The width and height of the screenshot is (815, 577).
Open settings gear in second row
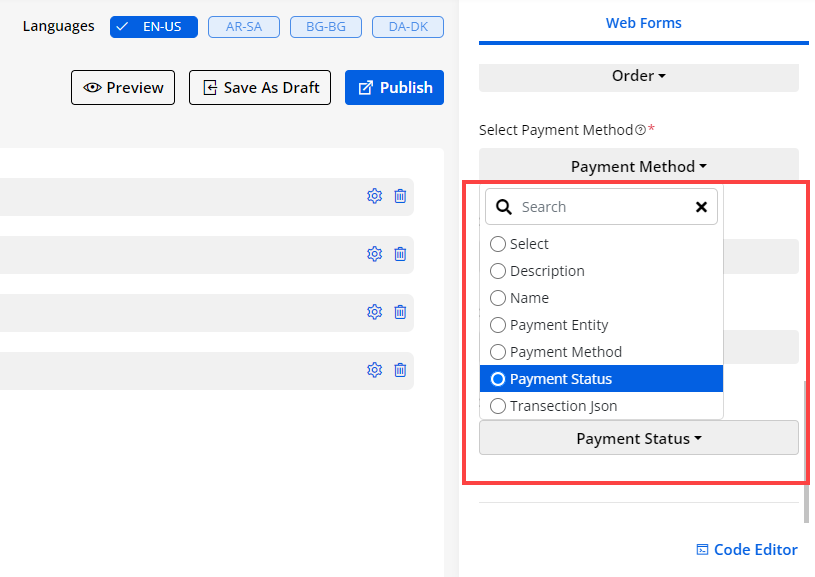point(374,254)
